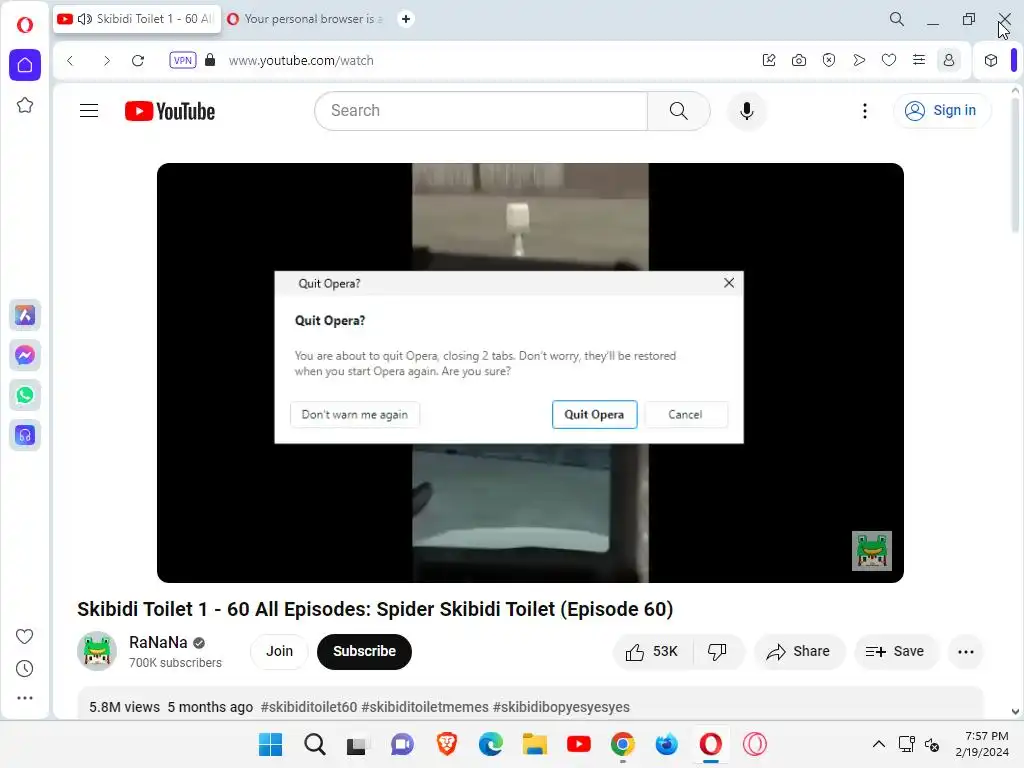
Task: Open the Opera menu logo
Action: coord(25,25)
